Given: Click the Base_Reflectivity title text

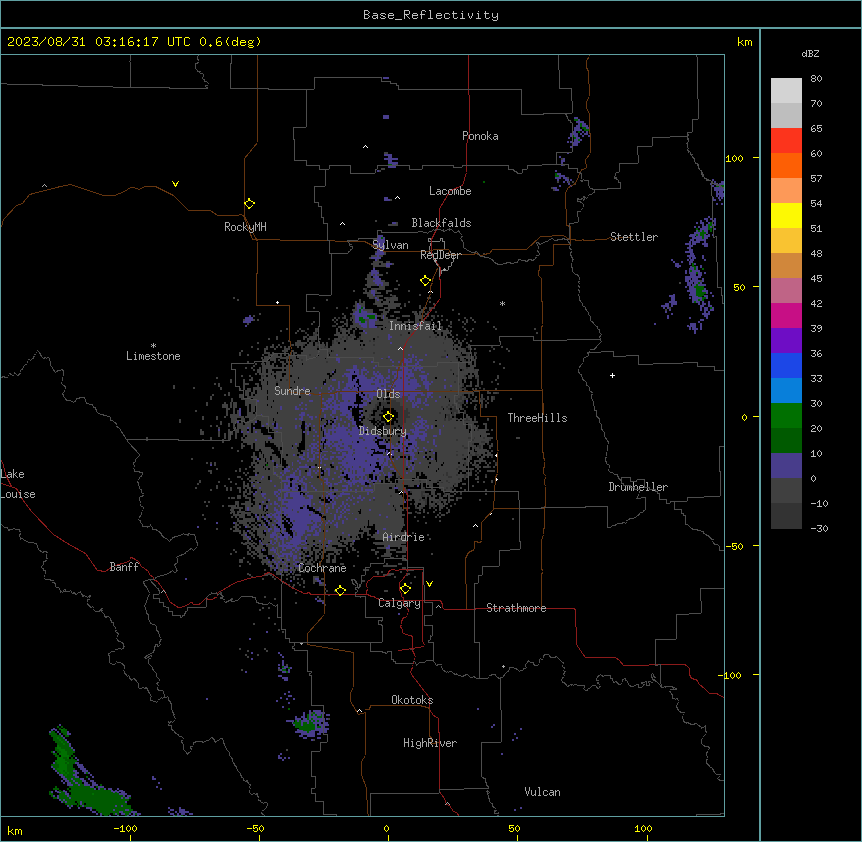Looking at the screenshot, I should pyautogui.click(x=431, y=15).
